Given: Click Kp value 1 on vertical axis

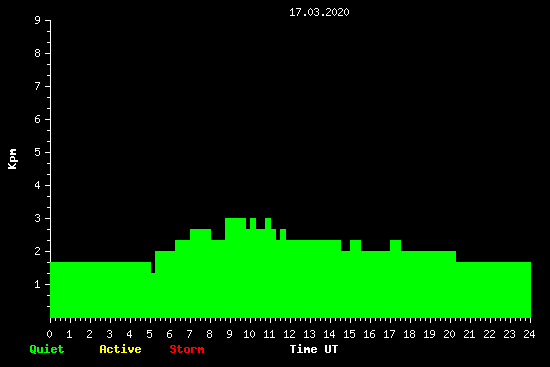Looking at the screenshot, I should click(x=38, y=284).
